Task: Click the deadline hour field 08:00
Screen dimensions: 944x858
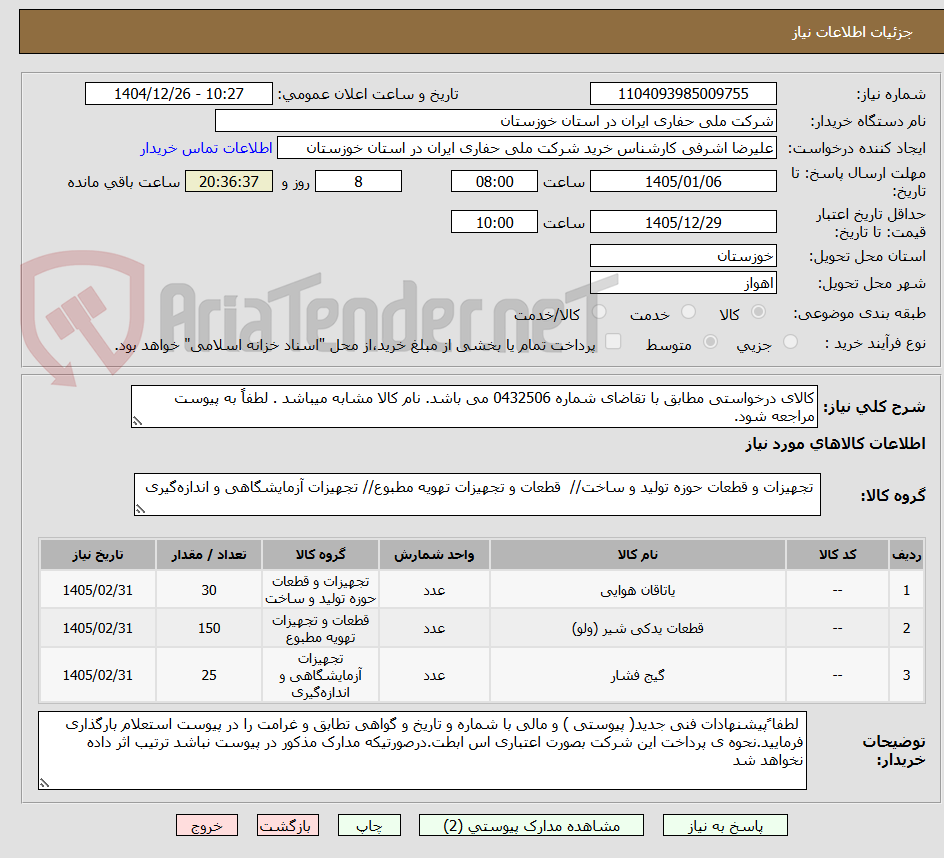Action: point(494,181)
